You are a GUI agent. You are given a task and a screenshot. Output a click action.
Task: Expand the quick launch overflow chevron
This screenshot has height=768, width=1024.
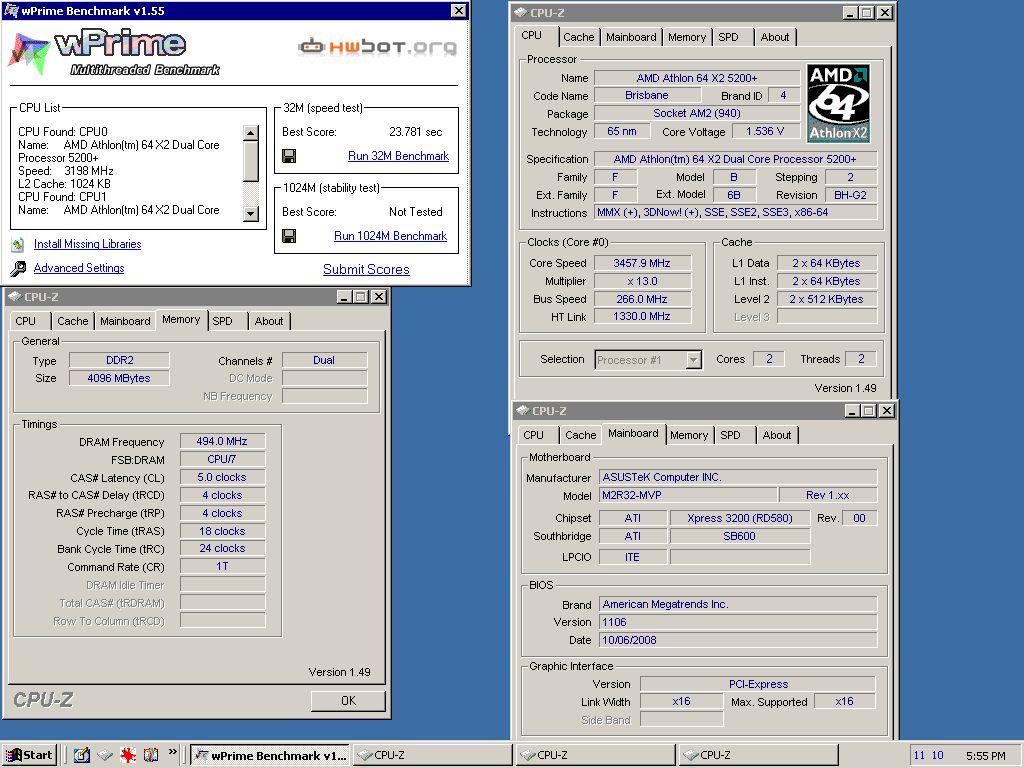click(x=172, y=752)
